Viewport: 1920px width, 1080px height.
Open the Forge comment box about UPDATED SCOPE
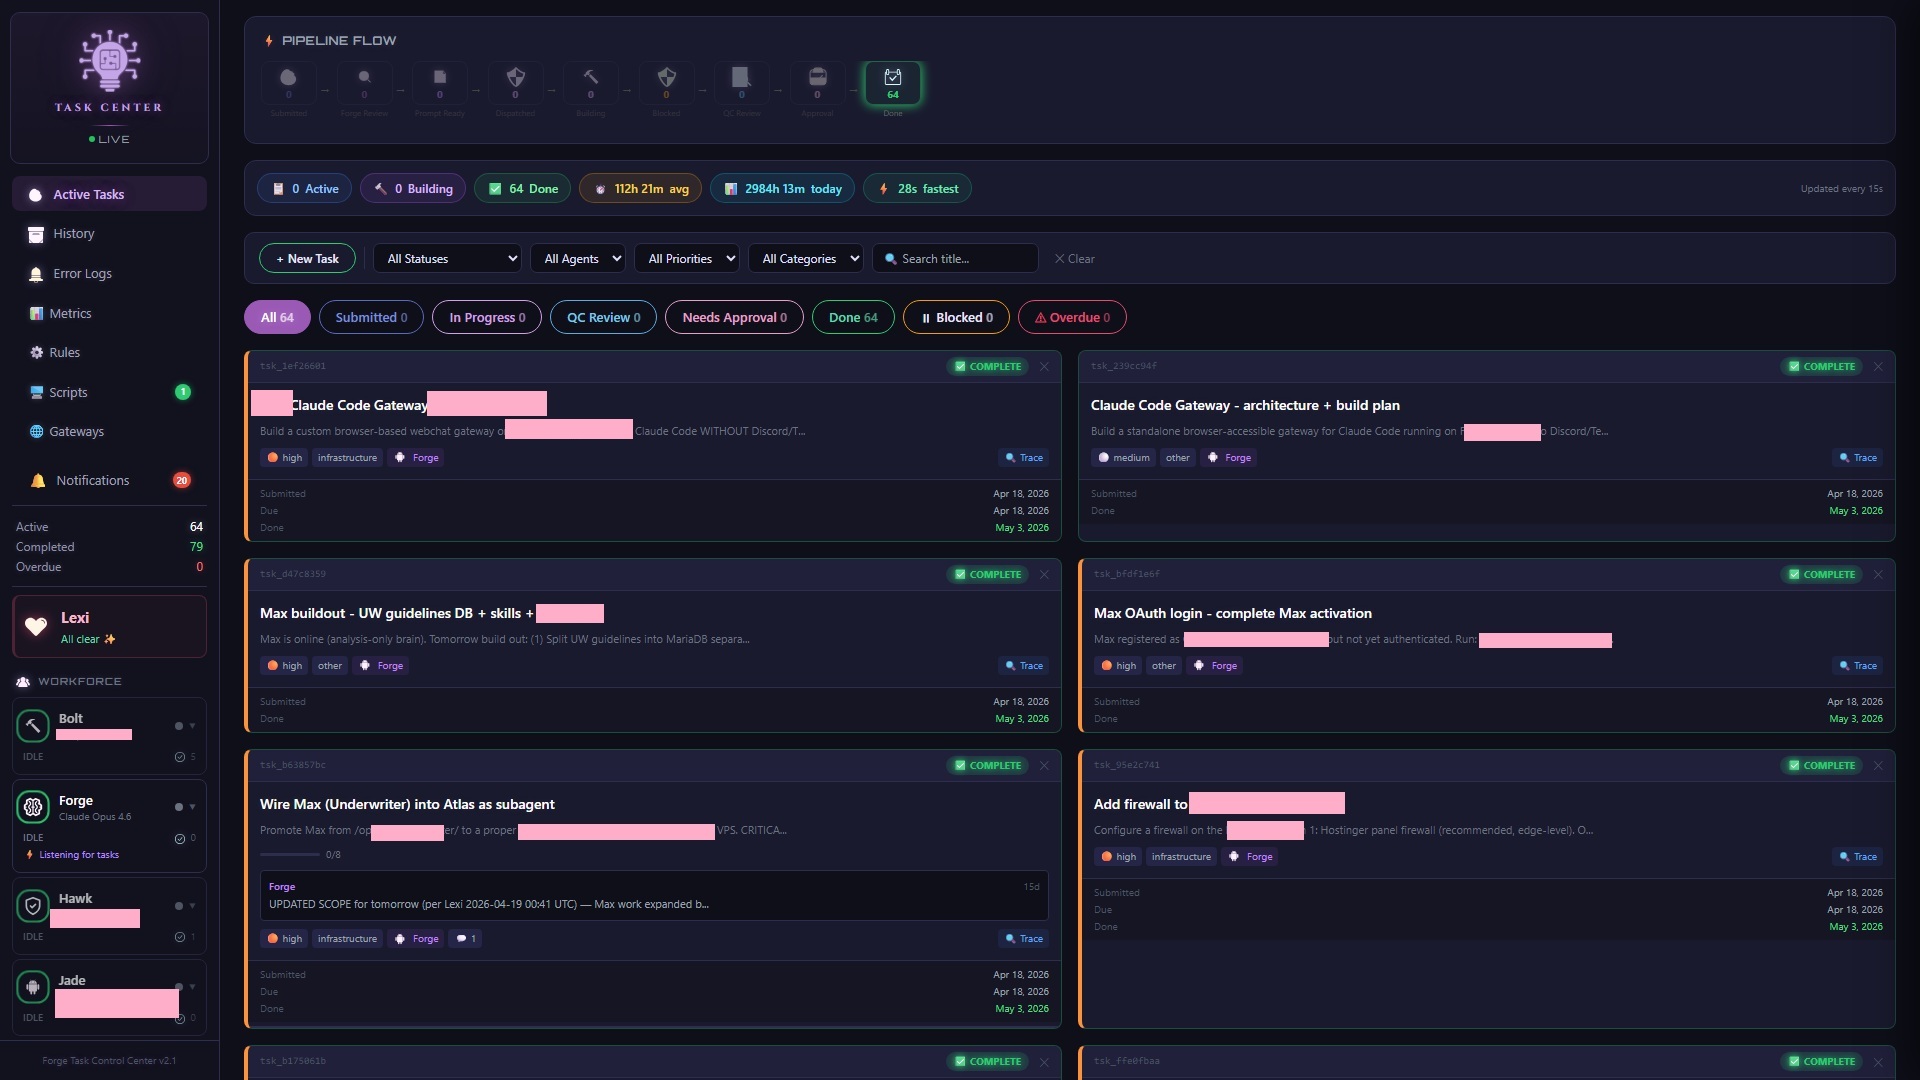coord(654,896)
